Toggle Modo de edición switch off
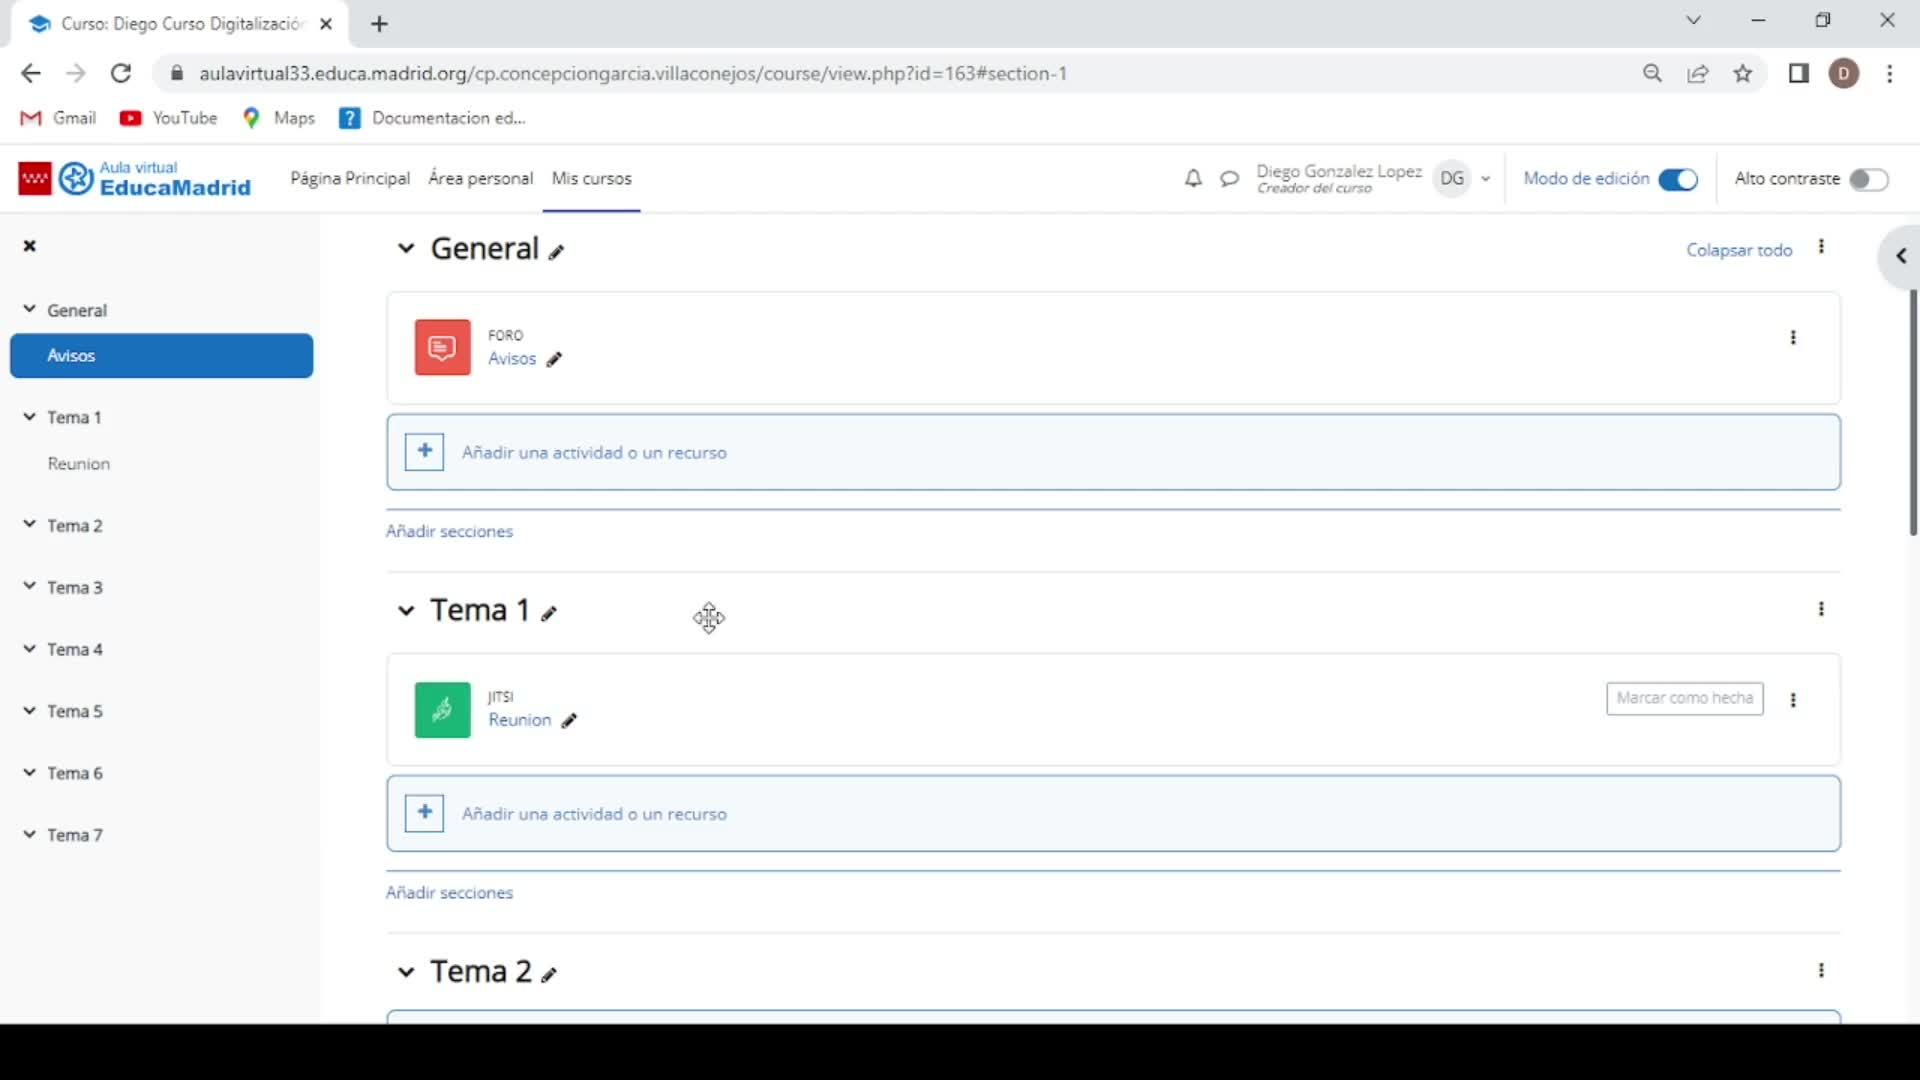1920x1080 pixels. pyautogui.click(x=1677, y=179)
